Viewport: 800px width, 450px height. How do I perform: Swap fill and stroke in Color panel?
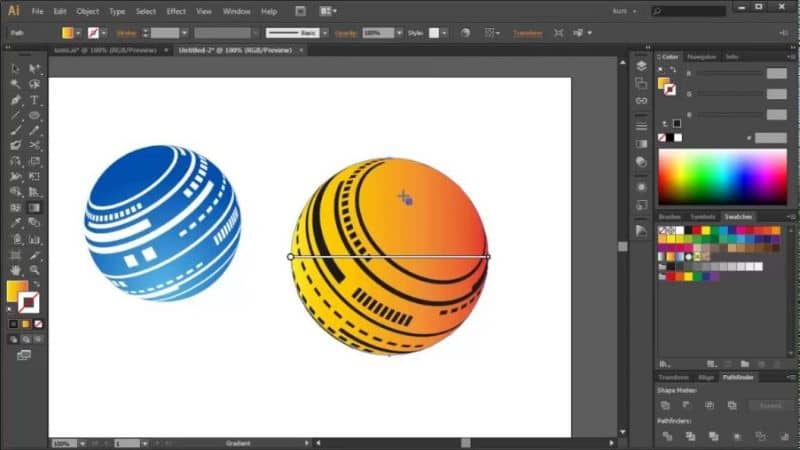(x=673, y=69)
